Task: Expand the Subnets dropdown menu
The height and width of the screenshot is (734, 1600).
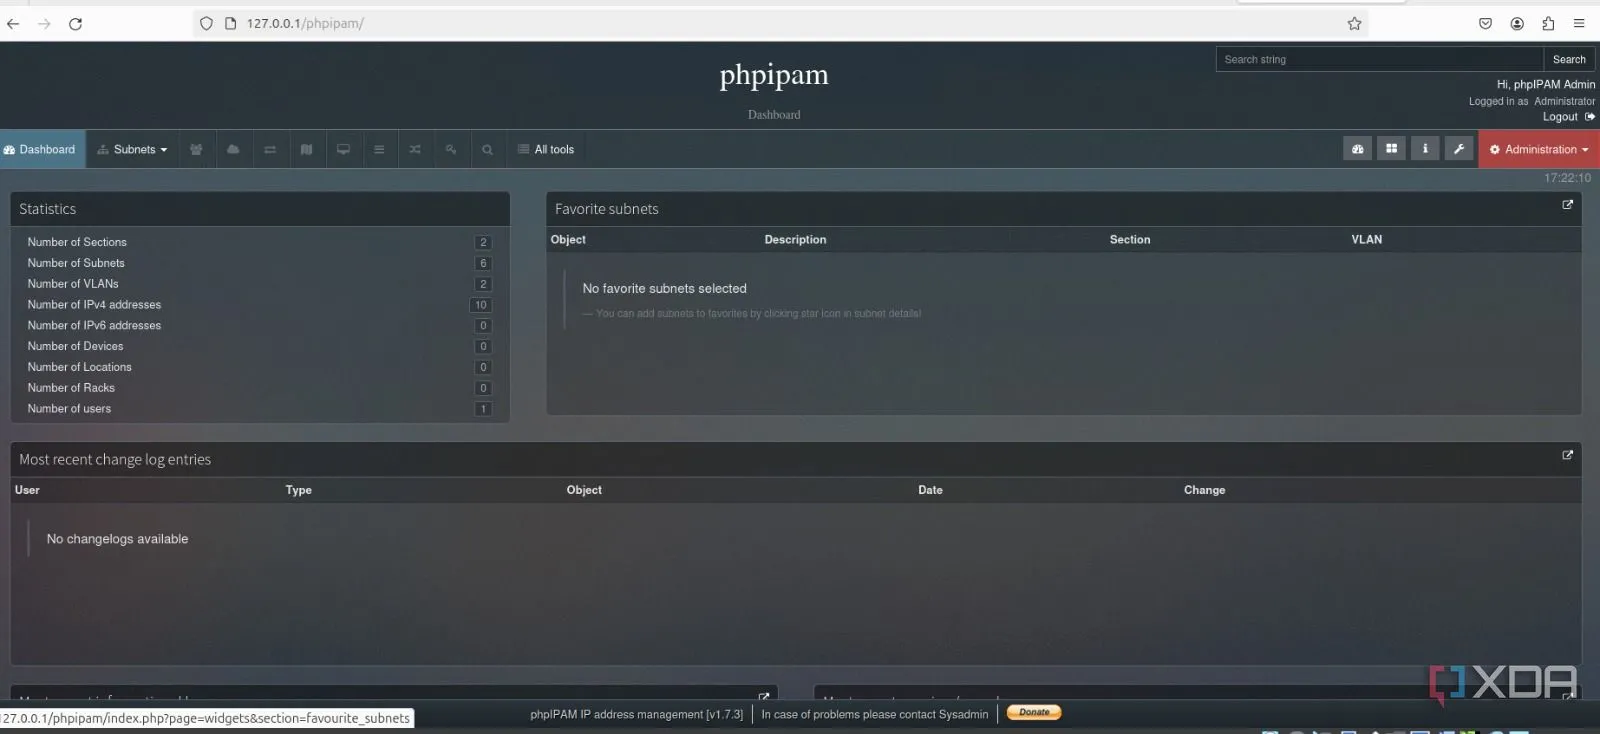Action: pos(133,150)
